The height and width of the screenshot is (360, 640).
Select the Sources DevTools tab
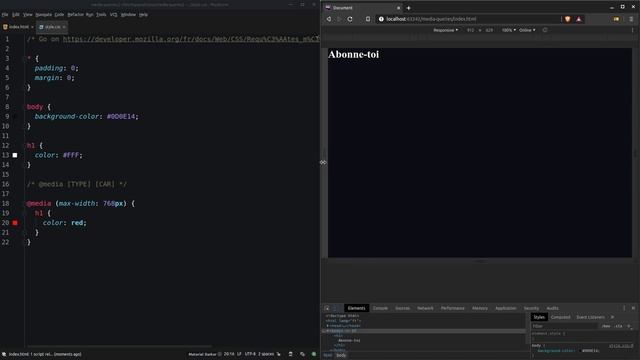tap(402, 308)
